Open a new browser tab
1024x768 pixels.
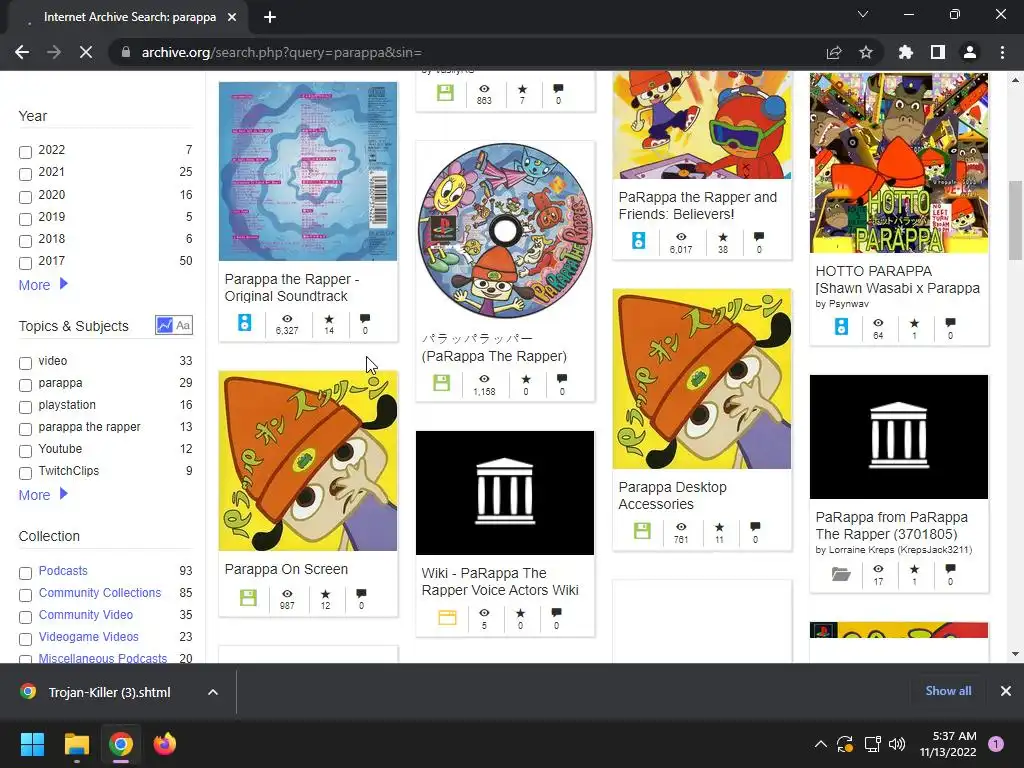[270, 17]
